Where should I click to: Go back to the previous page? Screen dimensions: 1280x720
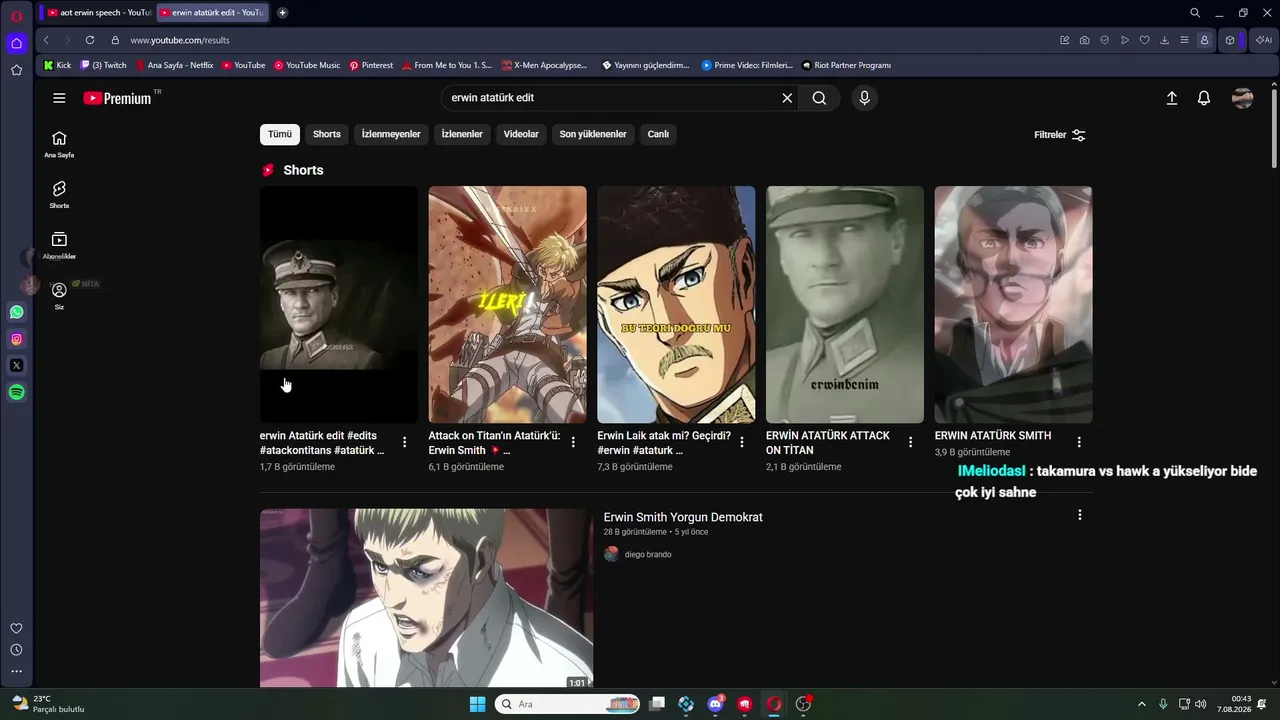tap(46, 40)
